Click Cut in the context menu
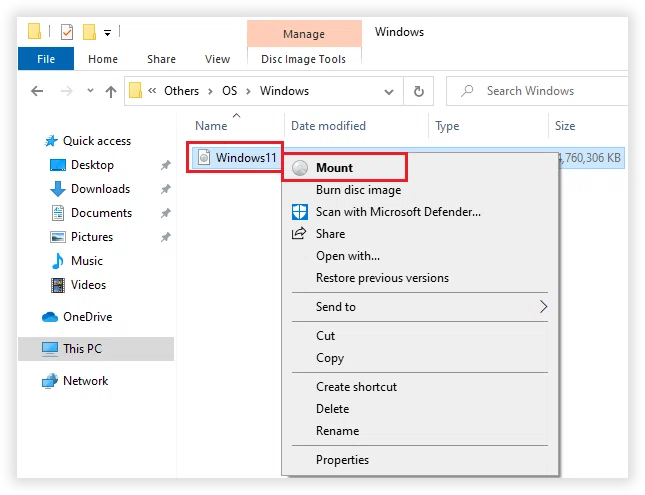The image size is (645, 495). pyautogui.click(x=420, y=335)
